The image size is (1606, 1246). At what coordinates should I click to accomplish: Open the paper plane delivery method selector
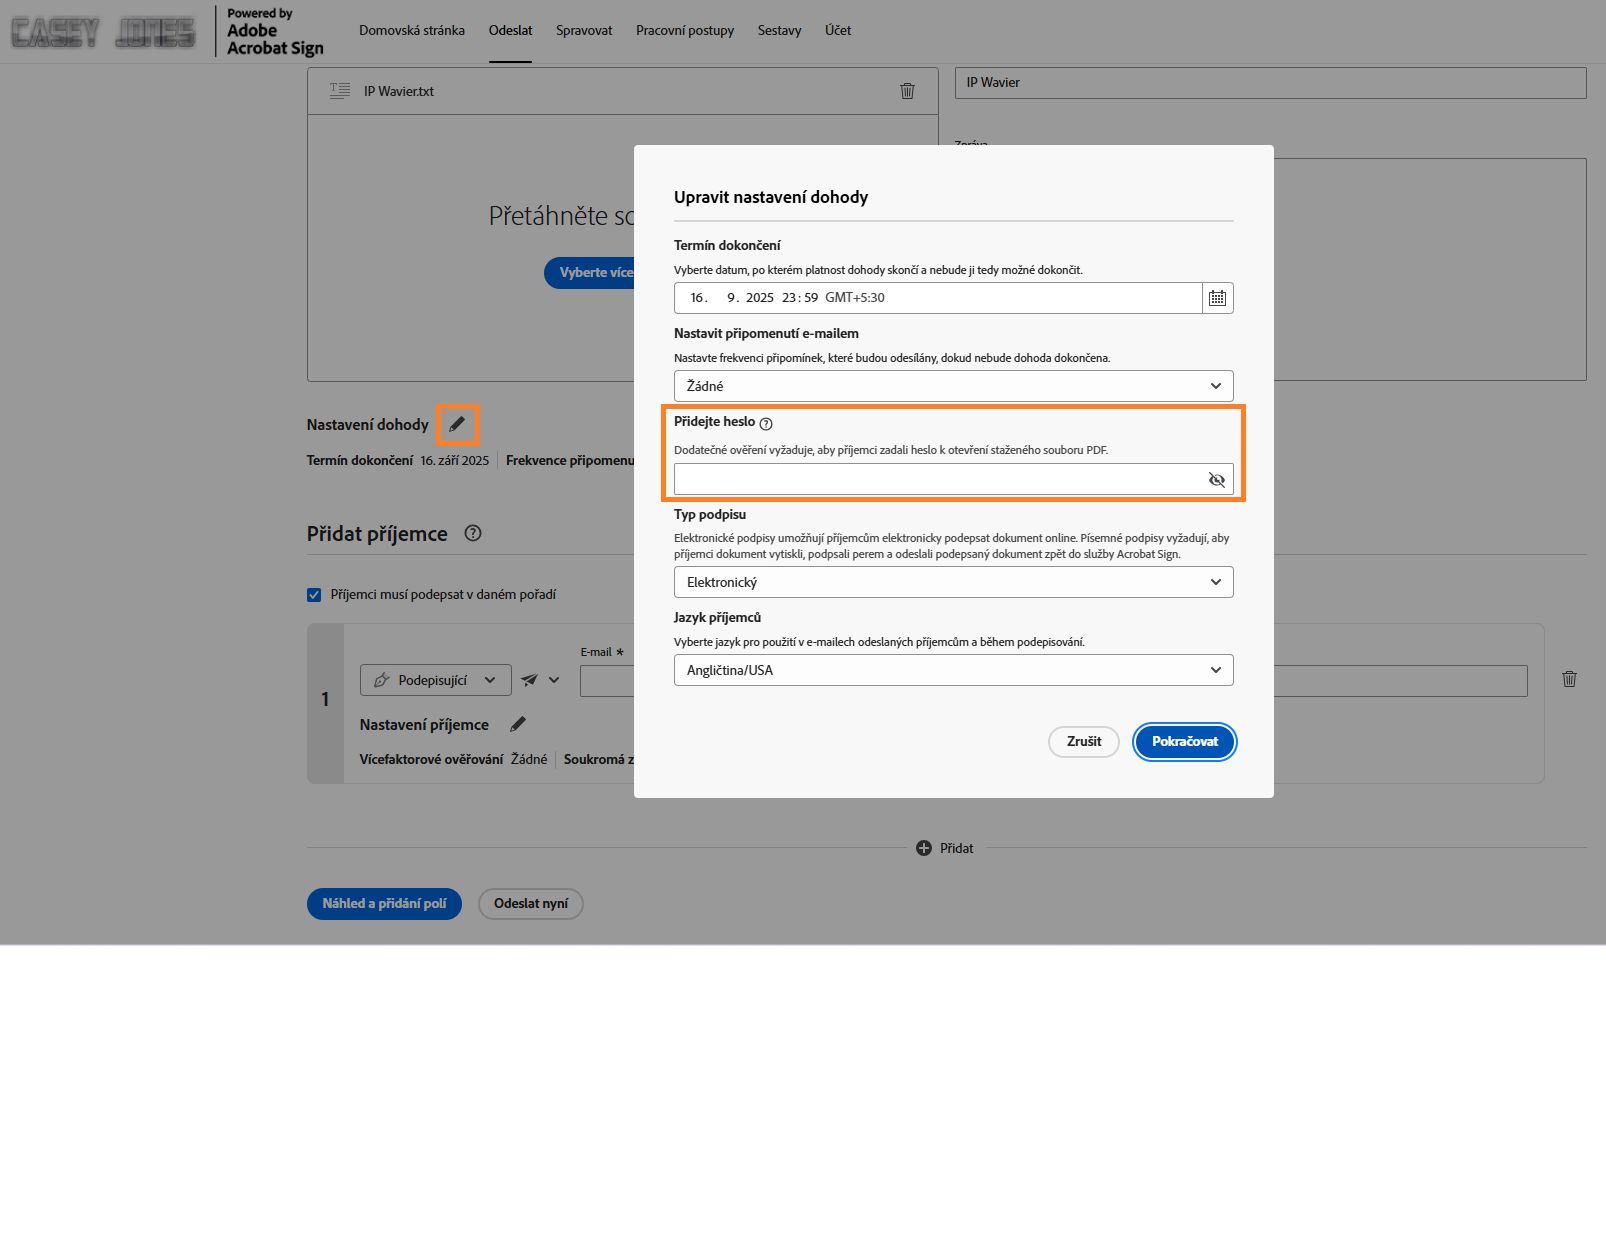point(539,680)
